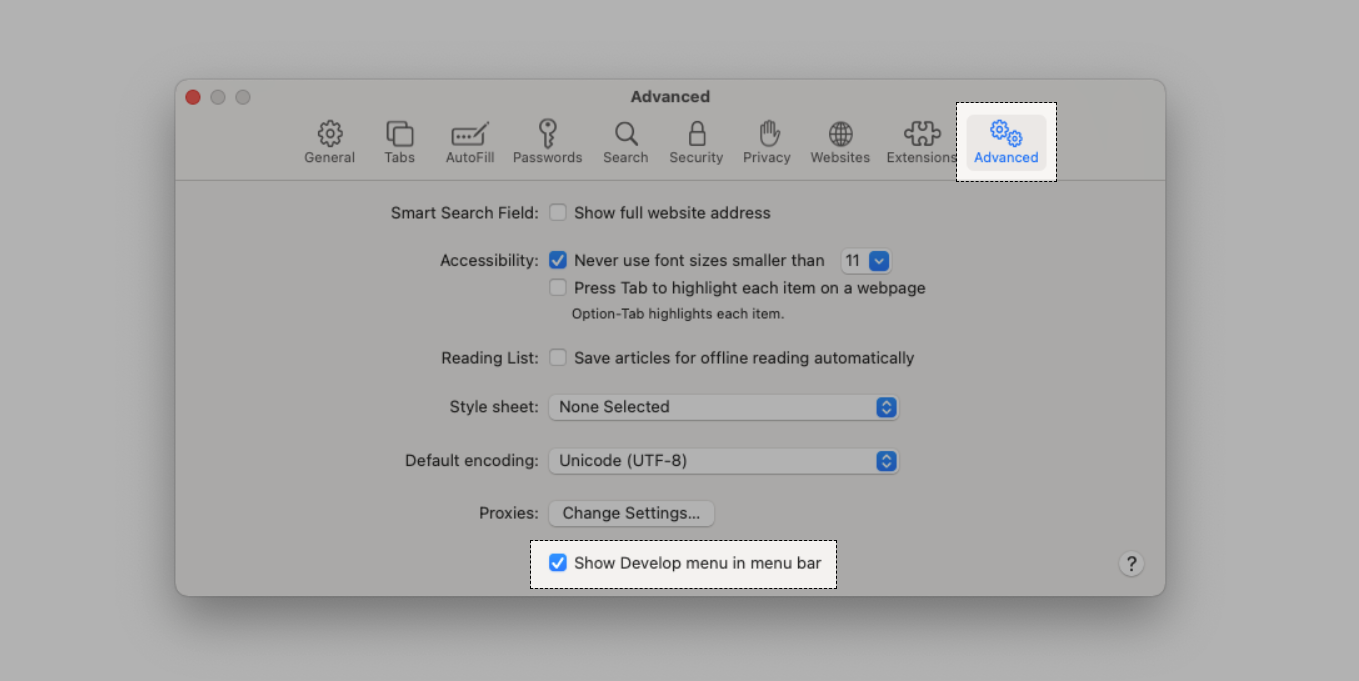
Task: Open the Default encoding dropdown
Action: click(723, 461)
